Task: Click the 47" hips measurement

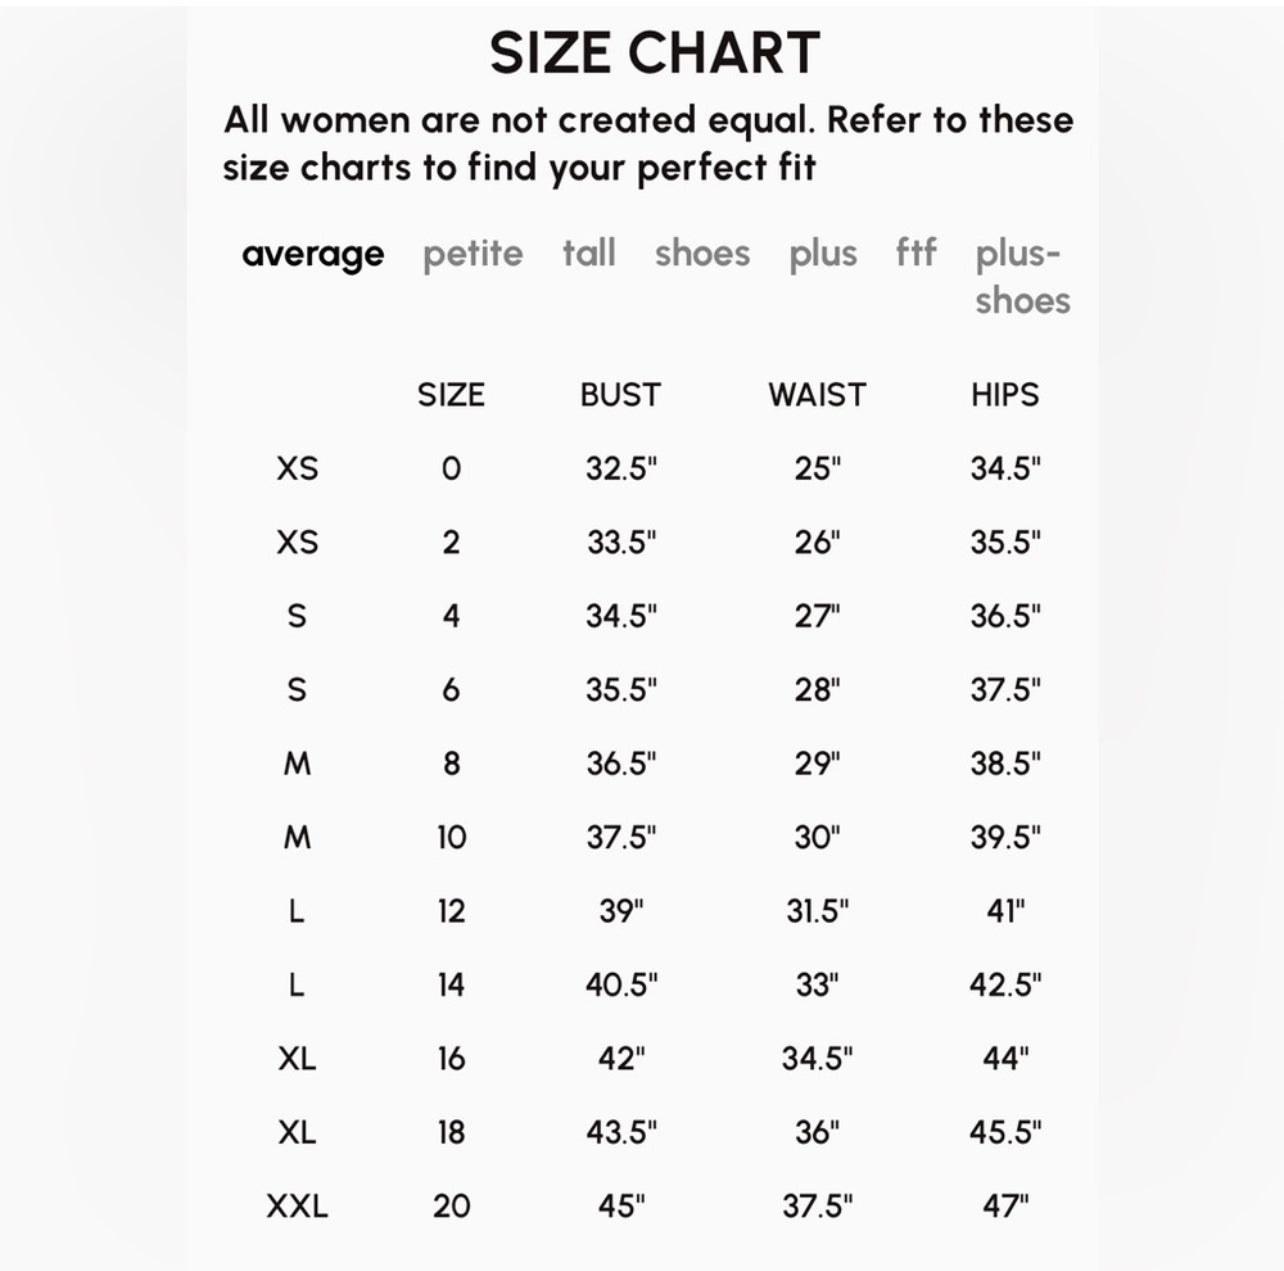Action: (x=1004, y=1206)
